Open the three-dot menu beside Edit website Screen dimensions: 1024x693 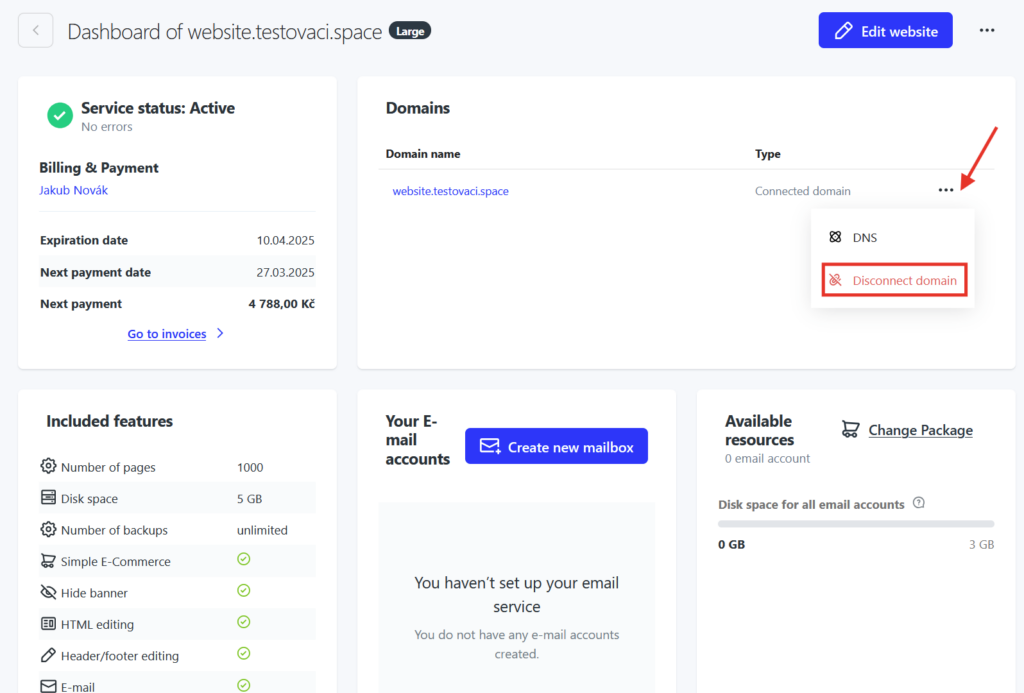click(x=987, y=31)
